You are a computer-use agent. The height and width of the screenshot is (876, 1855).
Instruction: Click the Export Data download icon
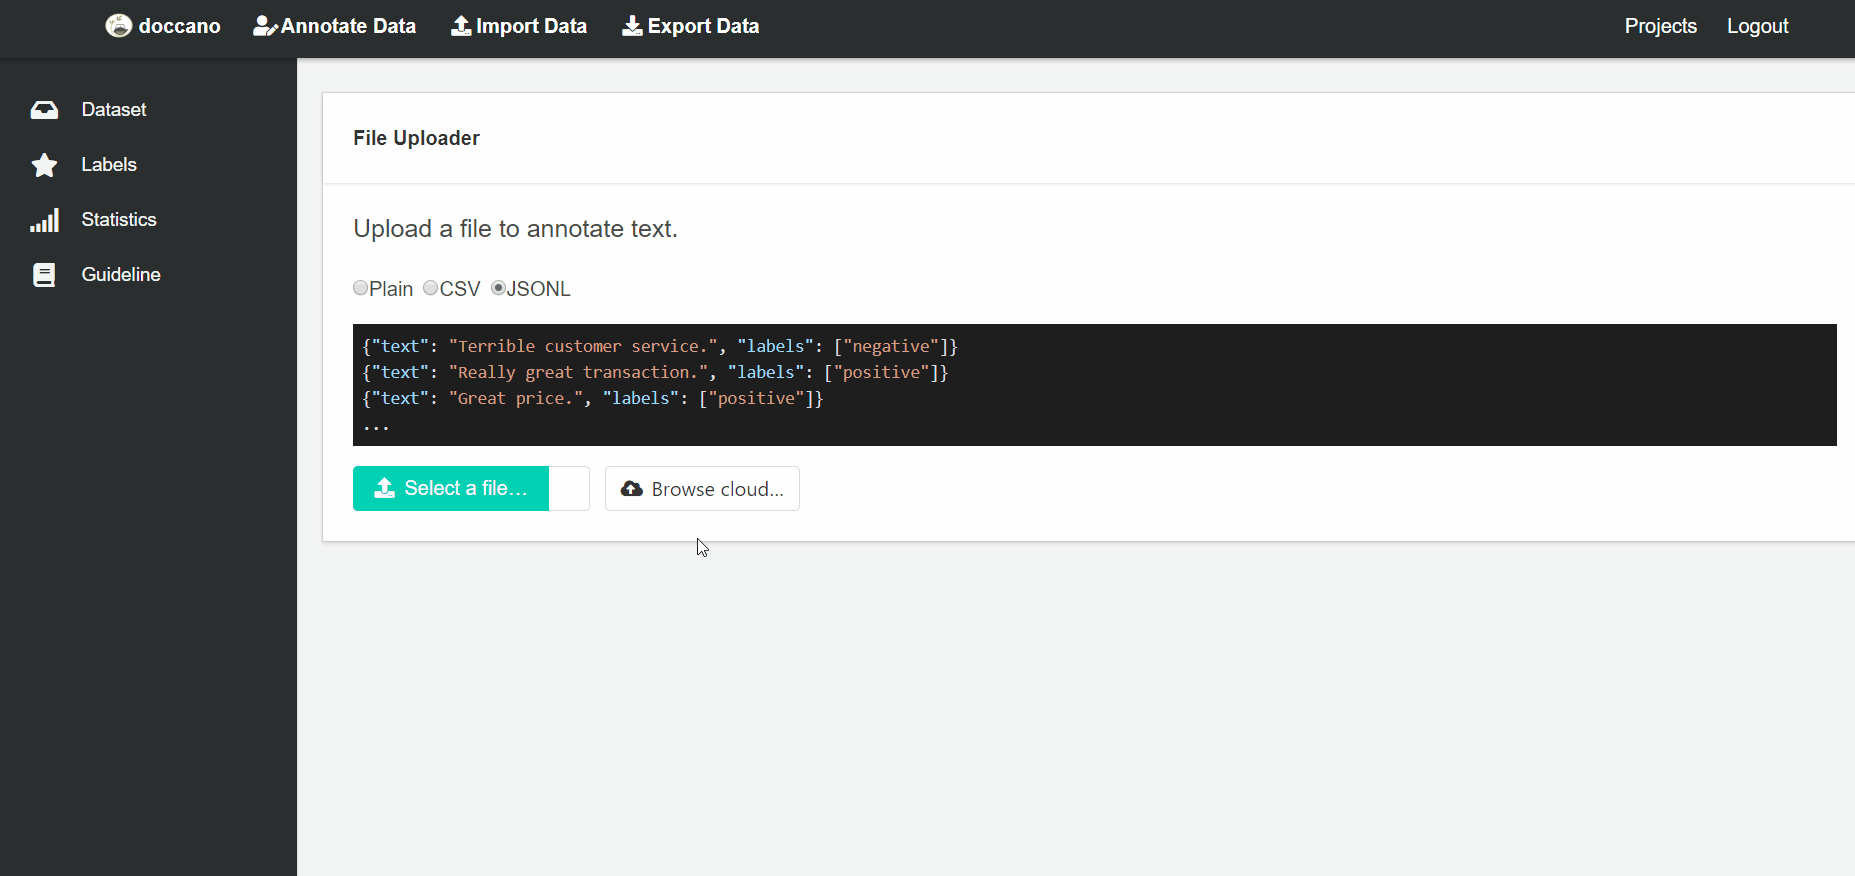(632, 26)
